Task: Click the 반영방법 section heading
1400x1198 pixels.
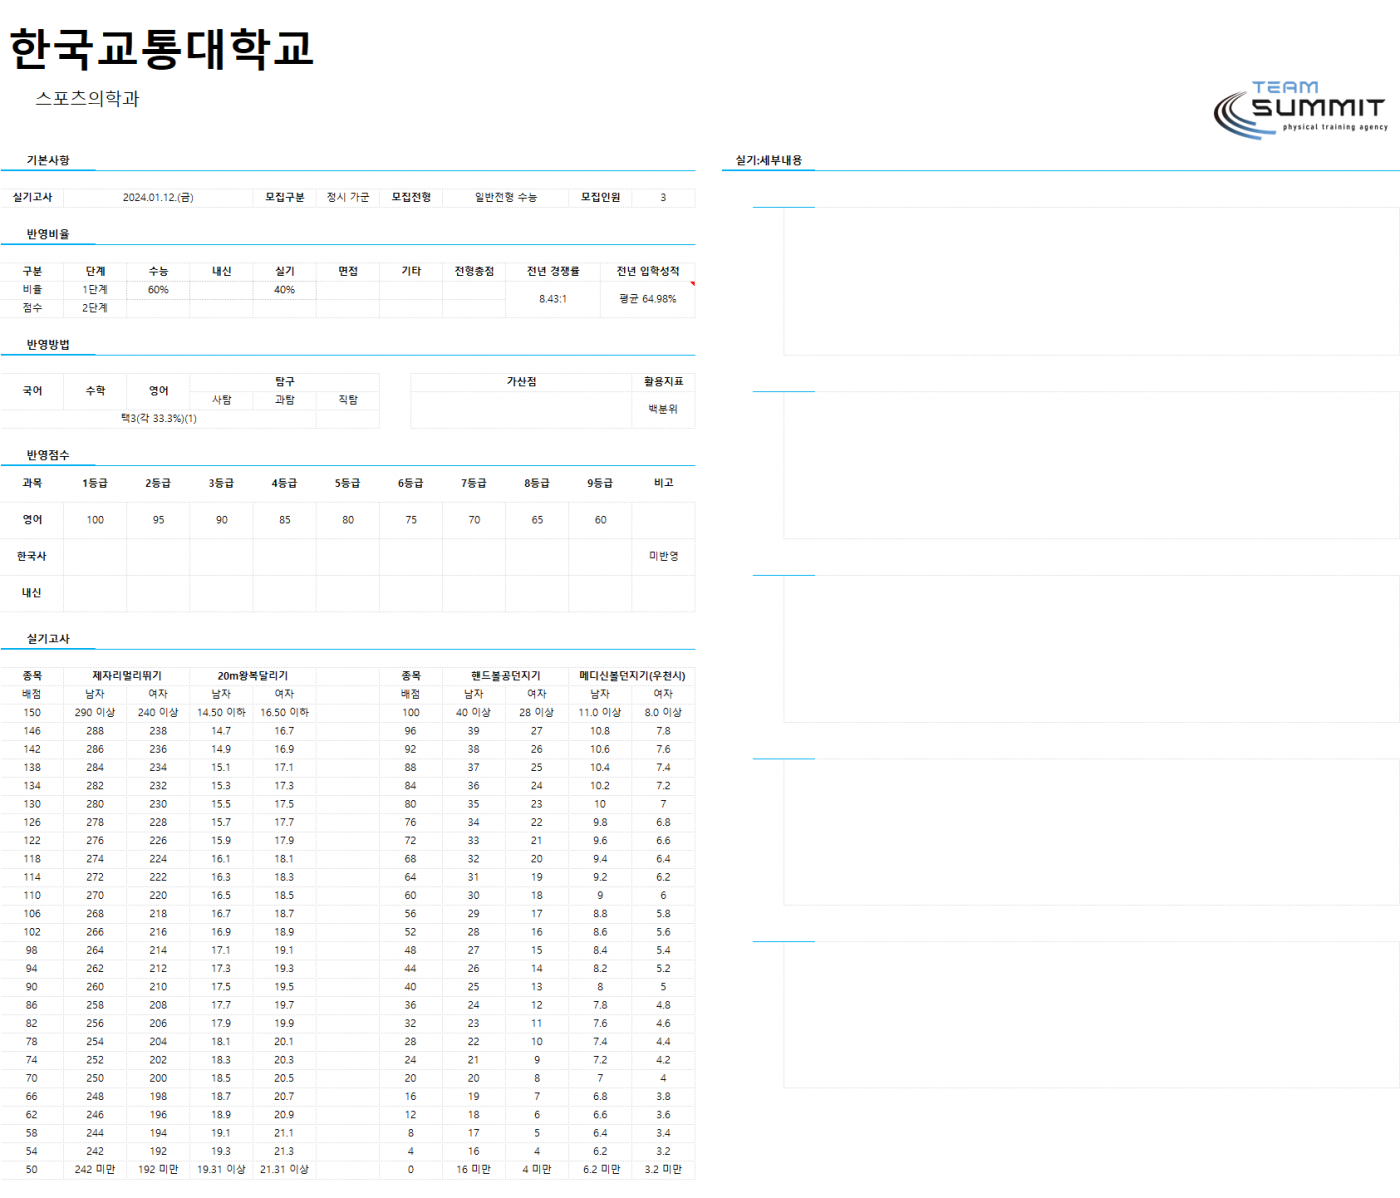Action: click(x=48, y=345)
